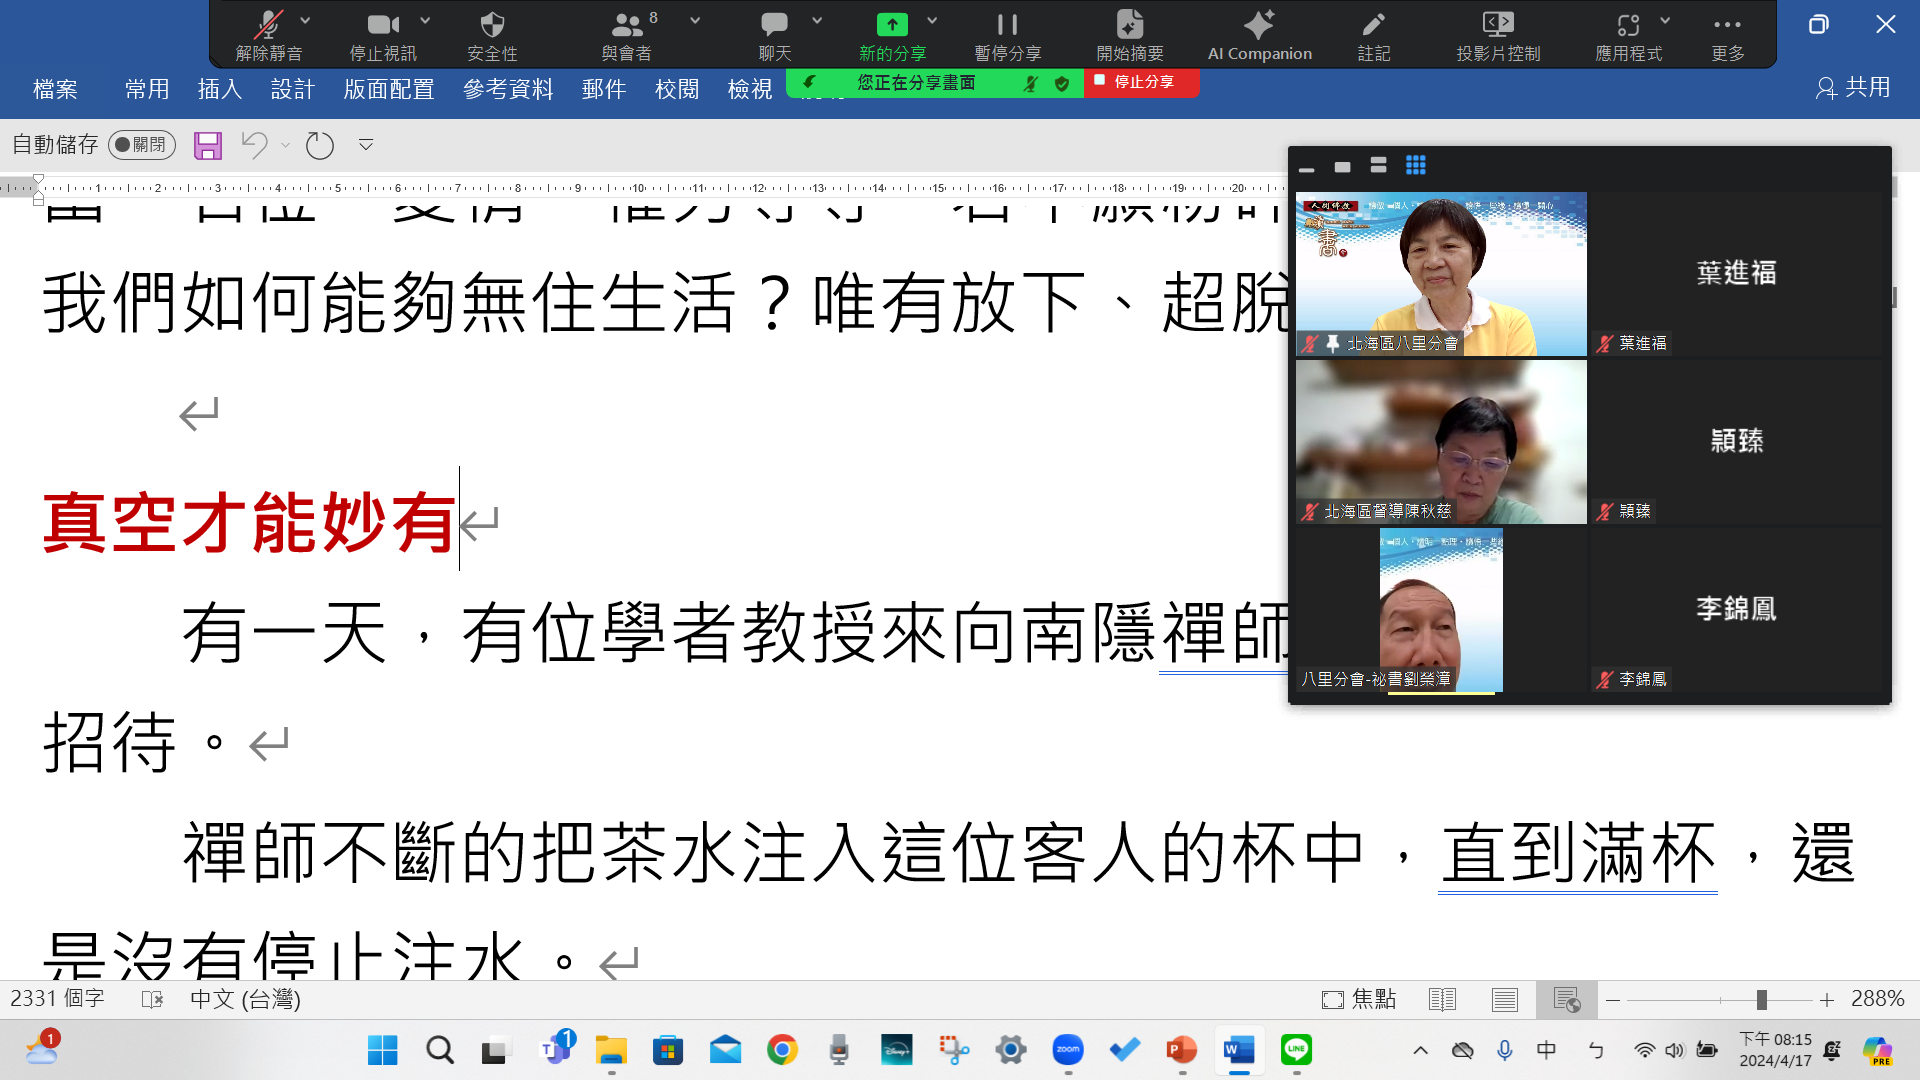Click the 288% zoom level
The height and width of the screenshot is (1080, 1920).
[x=1877, y=998]
